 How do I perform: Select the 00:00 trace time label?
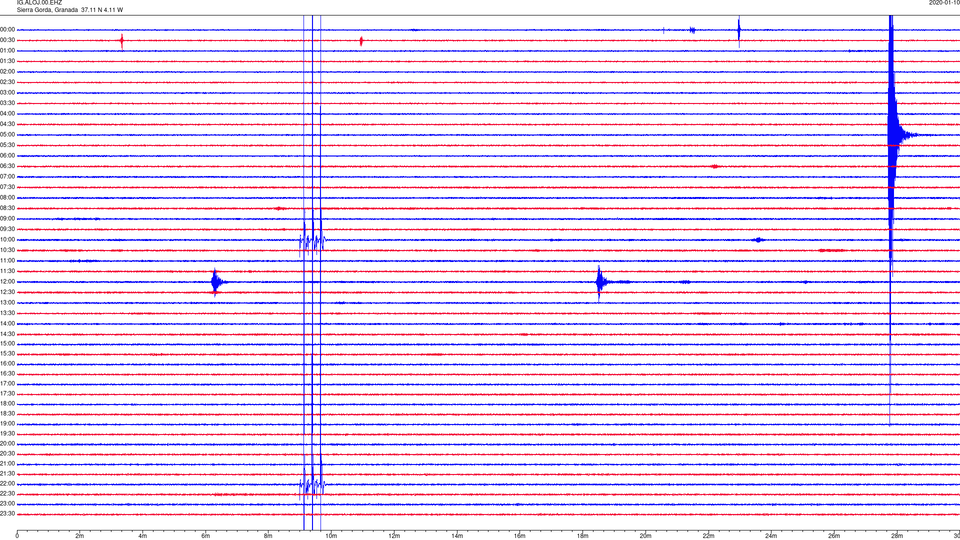click(7, 29)
